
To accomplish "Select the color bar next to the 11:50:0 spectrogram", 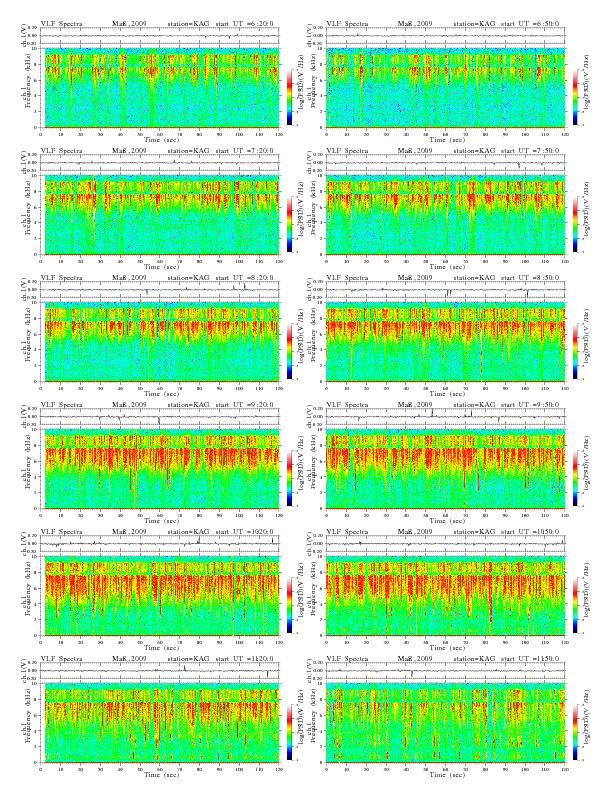I will click(576, 732).
